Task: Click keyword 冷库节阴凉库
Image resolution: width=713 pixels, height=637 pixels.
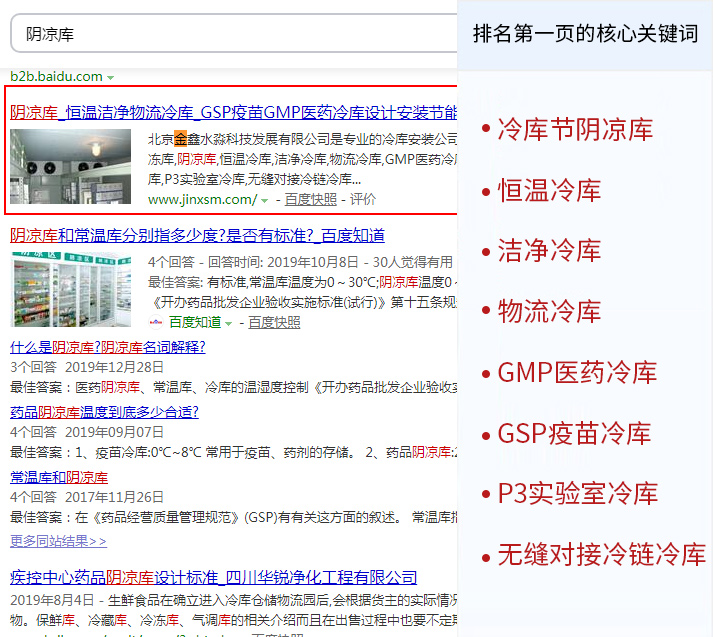Action: pyautogui.click(x=575, y=129)
